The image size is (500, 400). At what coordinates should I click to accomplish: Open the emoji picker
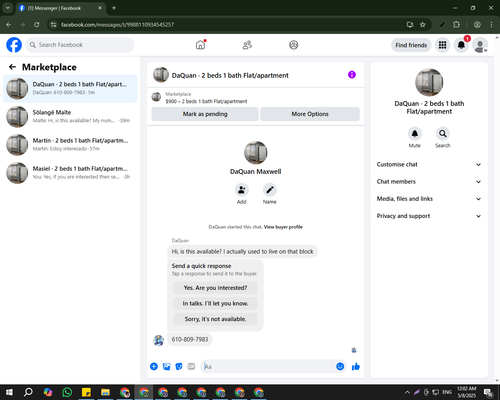pyautogui.click(x=340, y=367)
